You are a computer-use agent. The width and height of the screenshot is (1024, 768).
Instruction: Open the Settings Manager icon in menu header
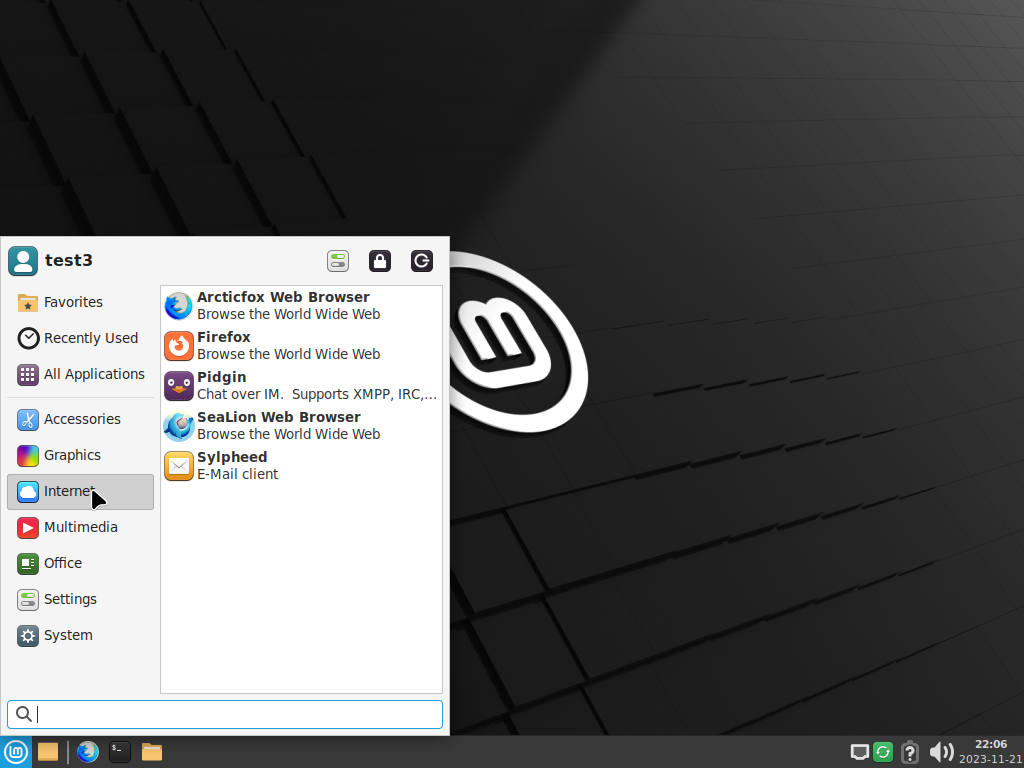(338, 261)
